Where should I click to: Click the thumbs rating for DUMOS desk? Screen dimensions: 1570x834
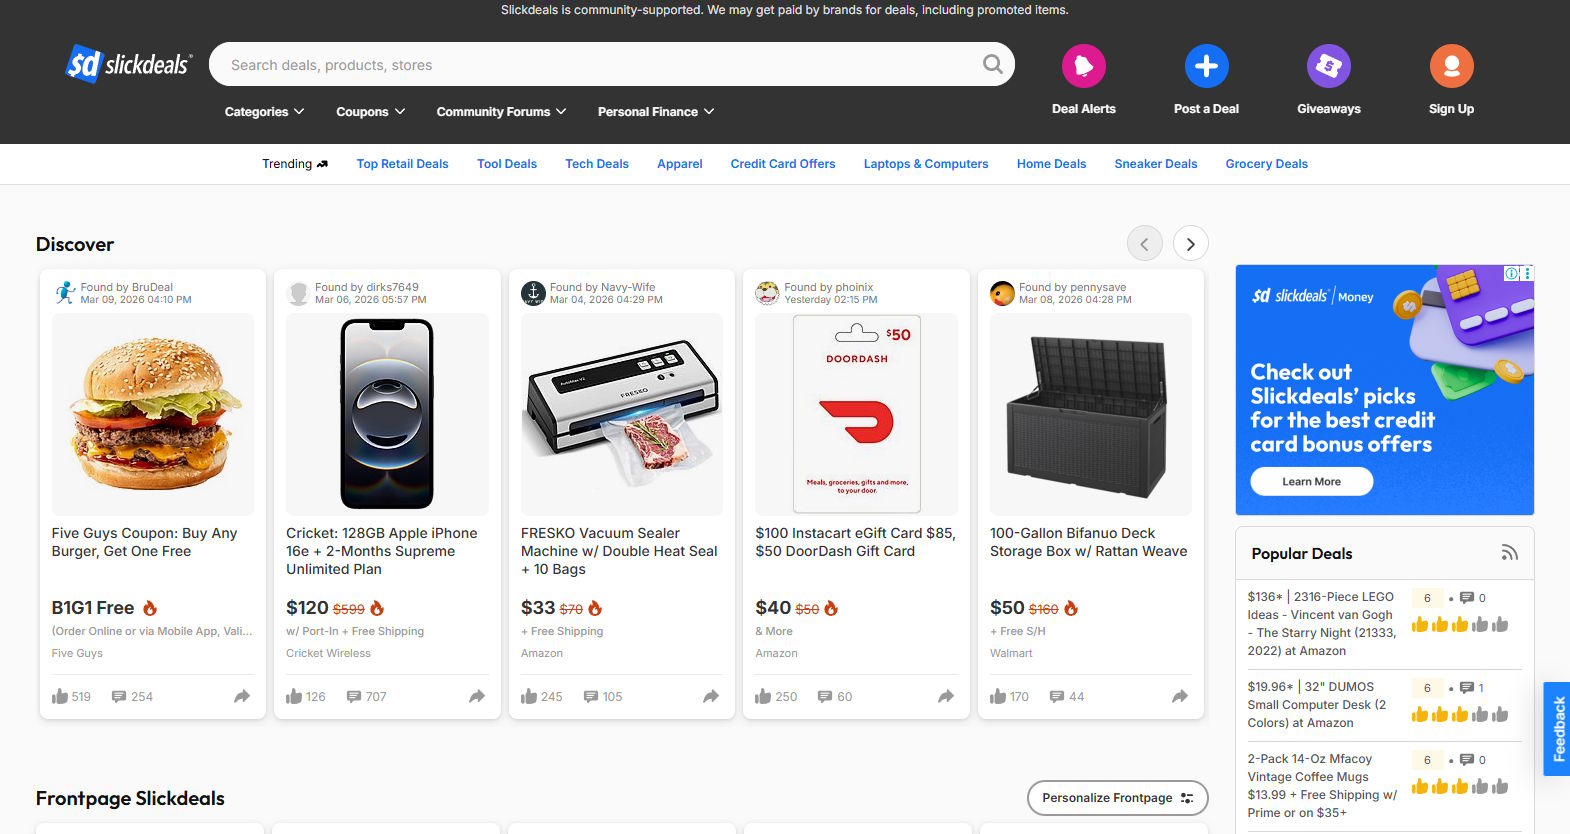click(x=1460, y=715)
